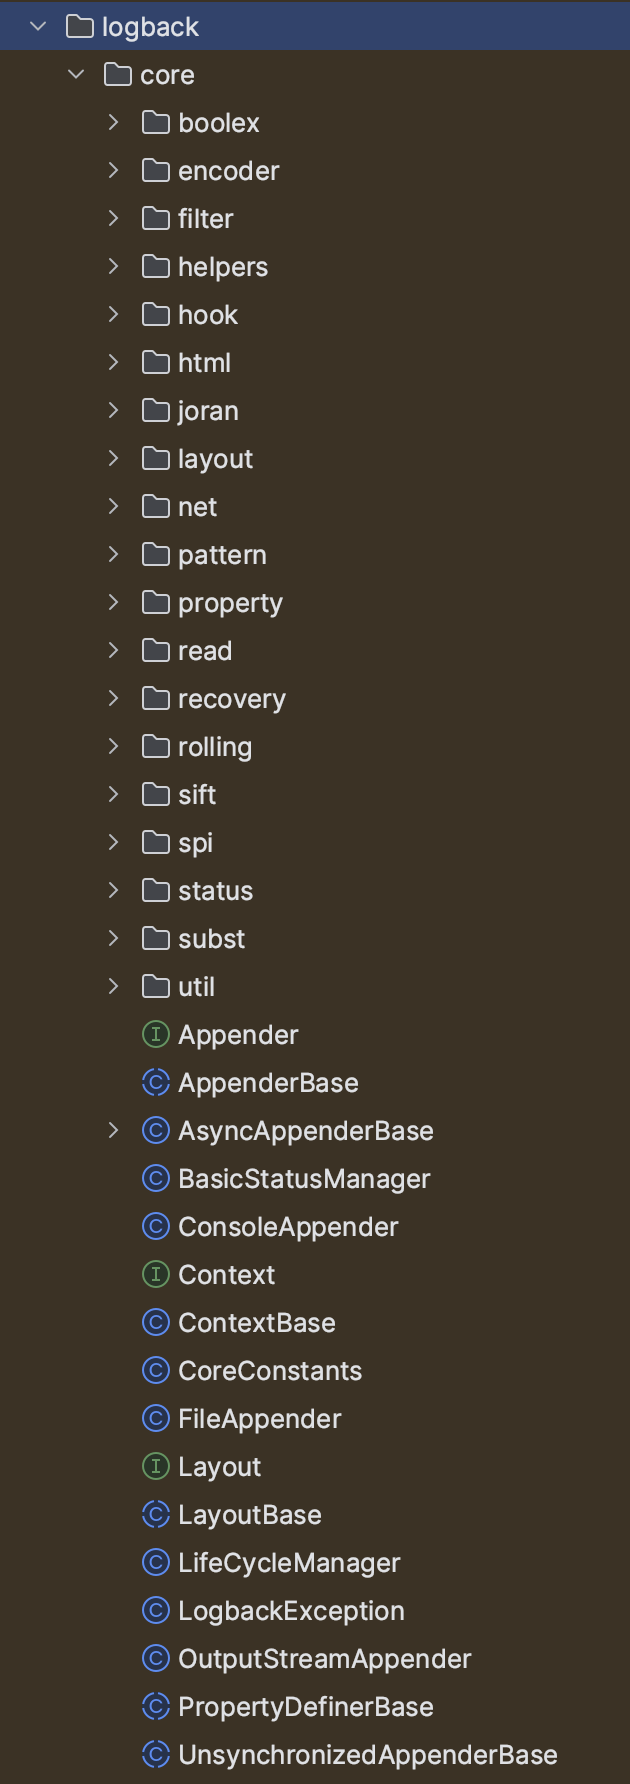Screen dimensions: 630x1784
Task: Select the BasicStatusManager class
Action: [304, 1178]
